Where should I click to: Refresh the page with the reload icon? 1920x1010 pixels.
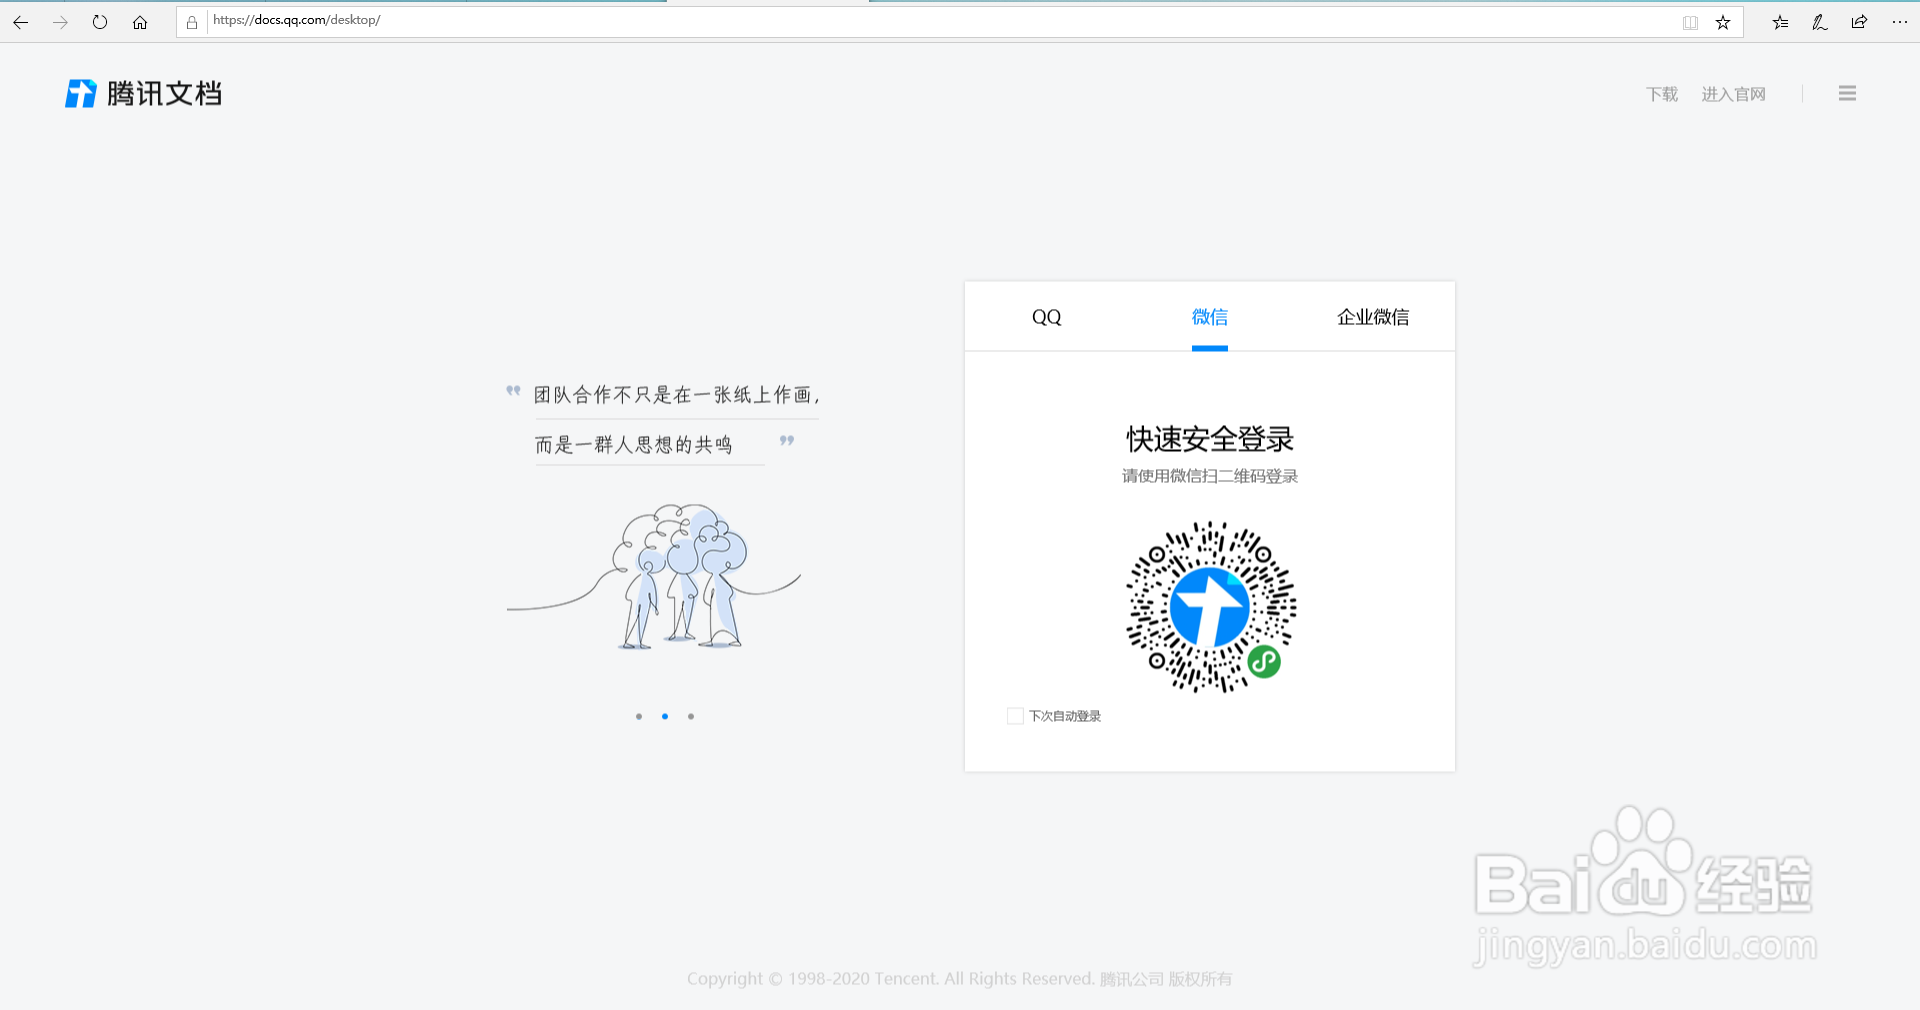pyautogui.click(x=99, y=22)
